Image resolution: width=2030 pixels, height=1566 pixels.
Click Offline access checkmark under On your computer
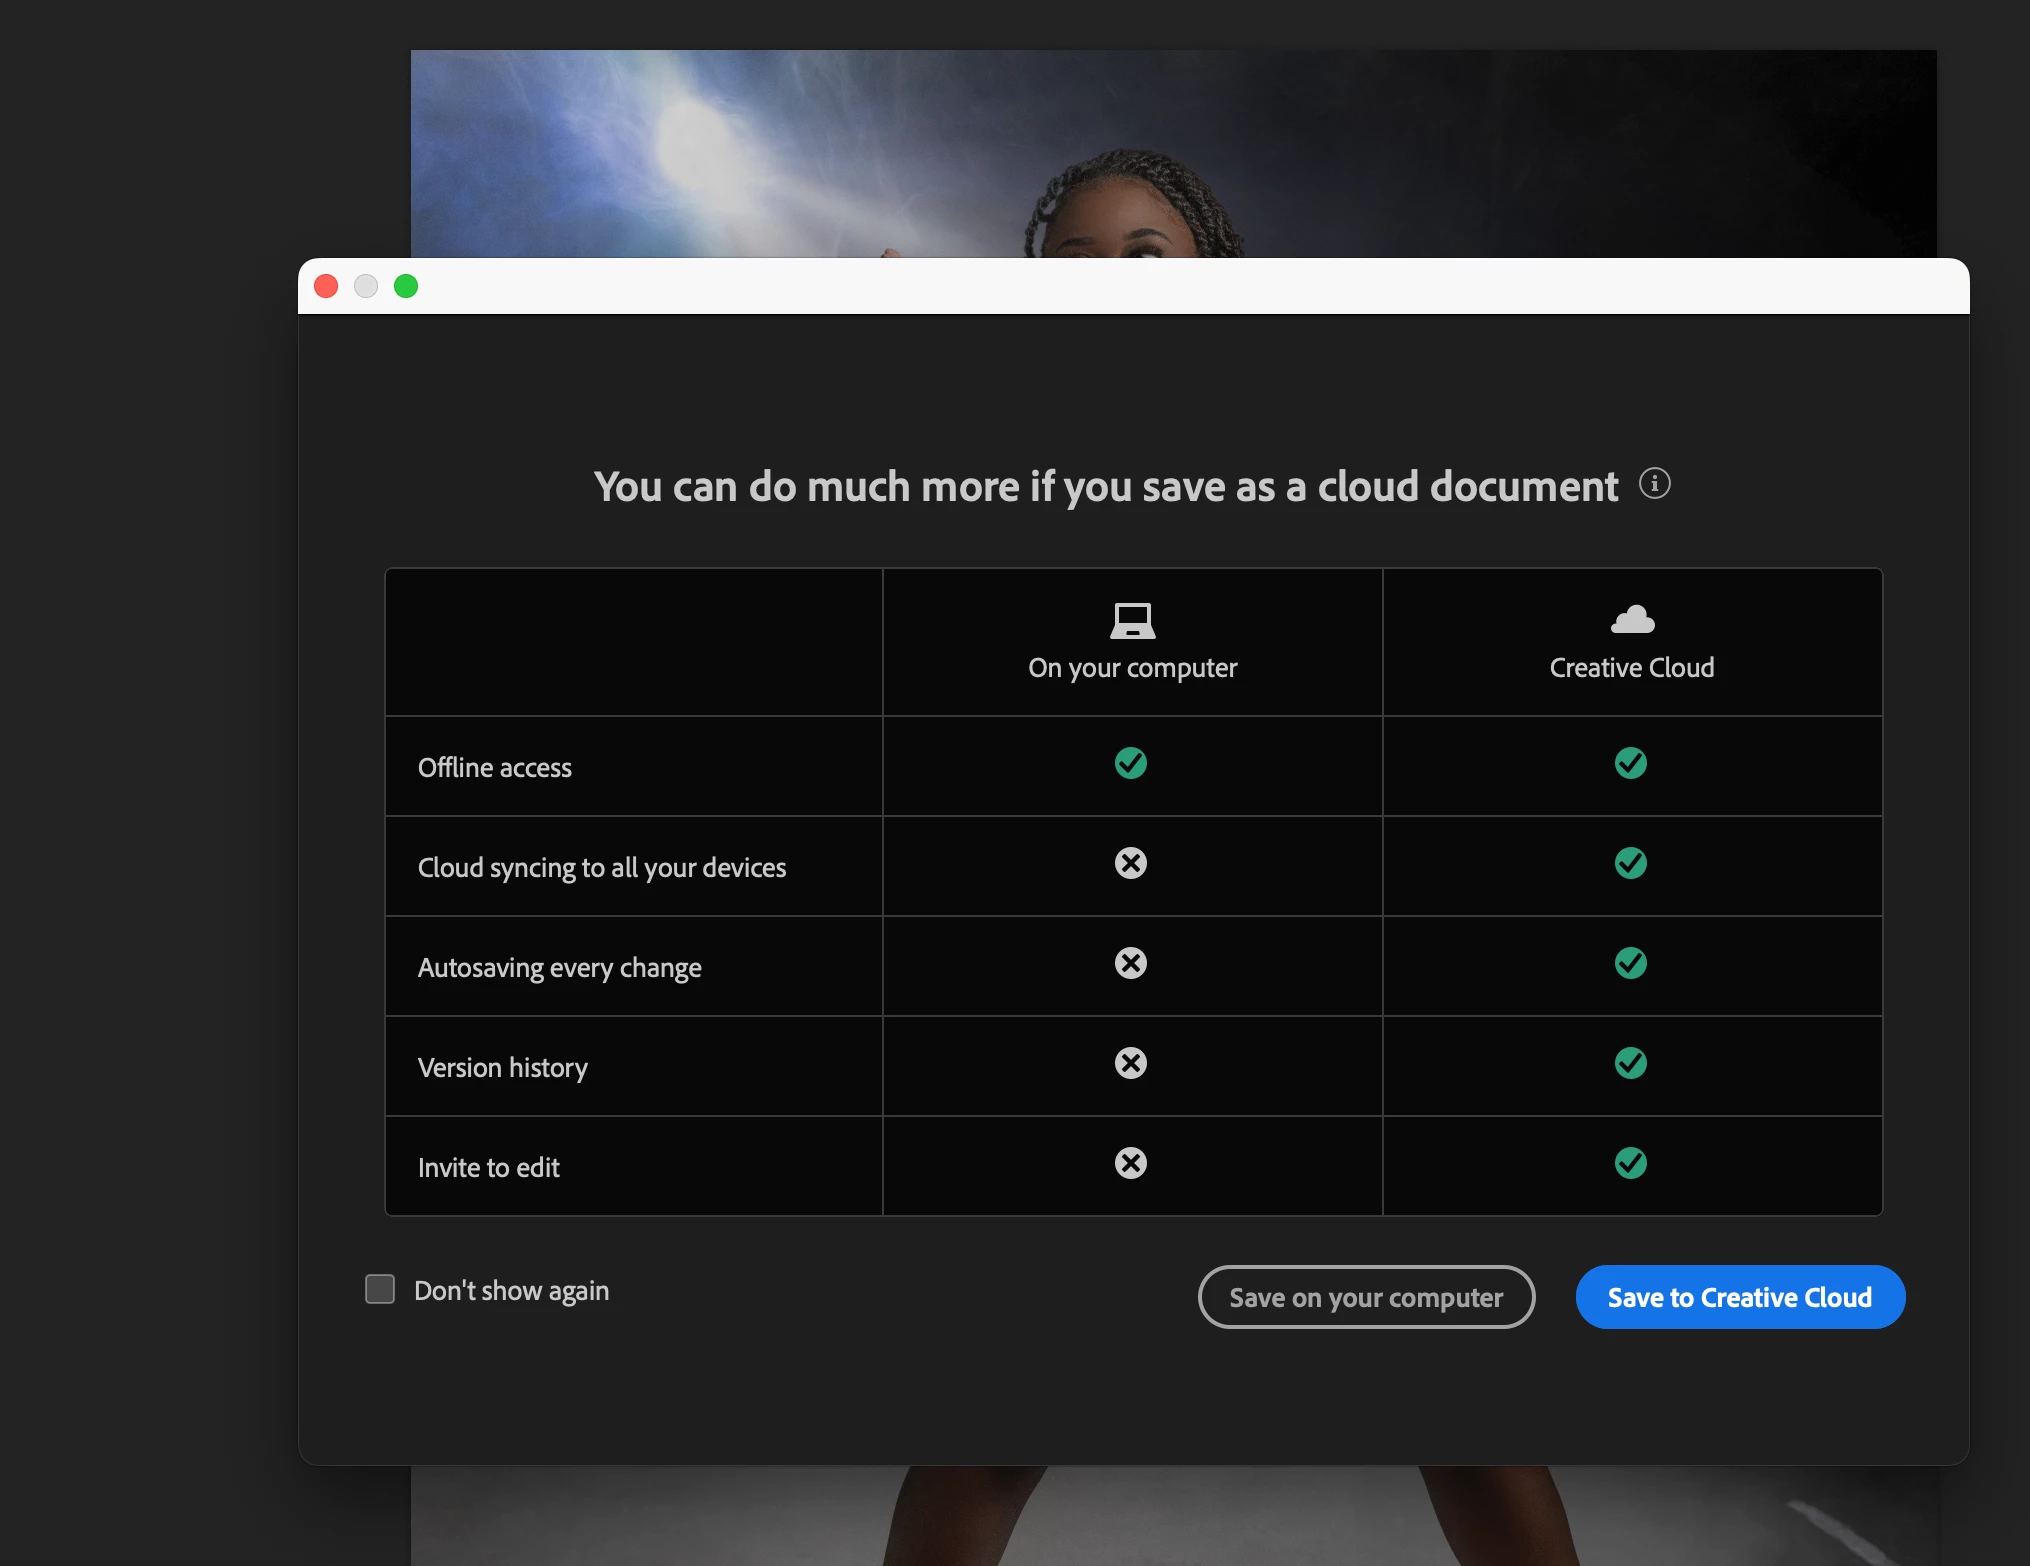point(1131,763)
